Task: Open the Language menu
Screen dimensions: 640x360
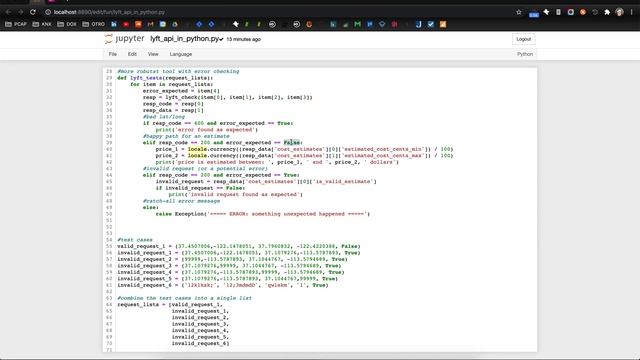Action: [x=181, y=54]
